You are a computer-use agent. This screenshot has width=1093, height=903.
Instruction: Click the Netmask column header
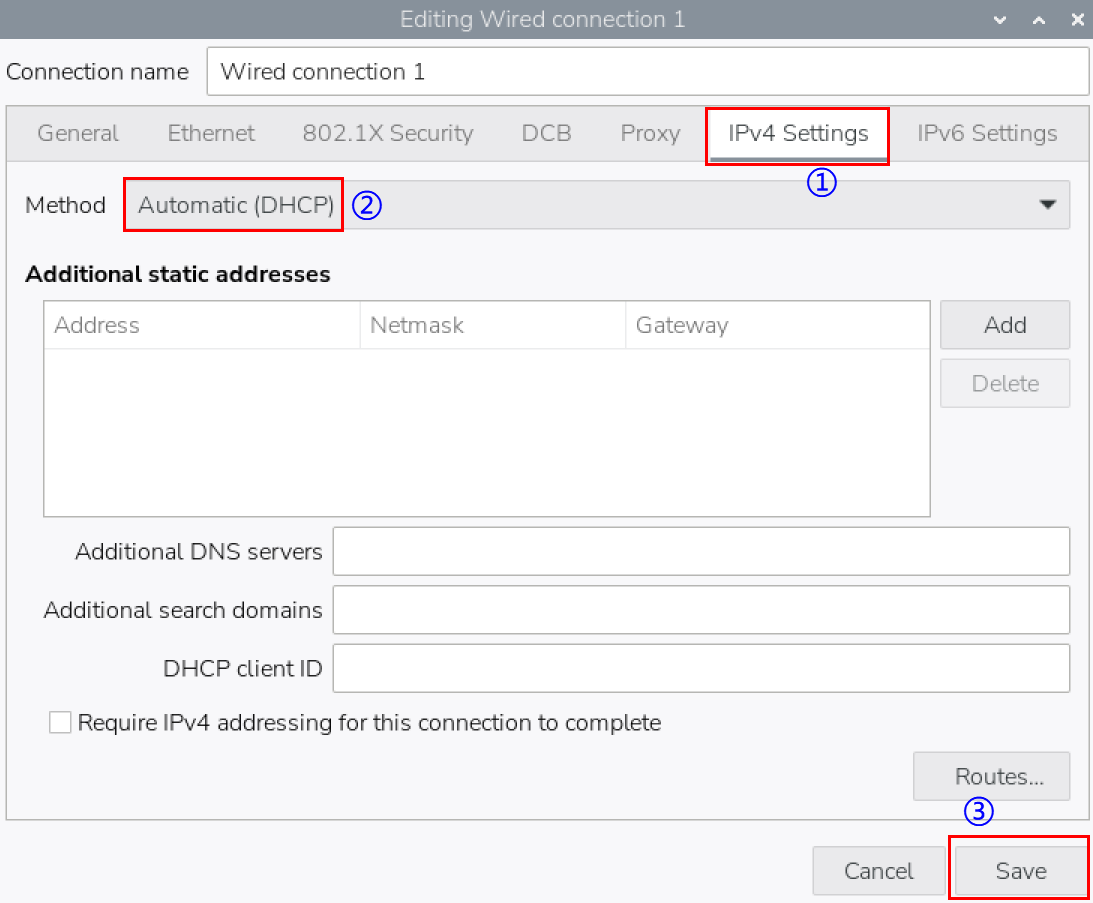(x=492, y=325)
